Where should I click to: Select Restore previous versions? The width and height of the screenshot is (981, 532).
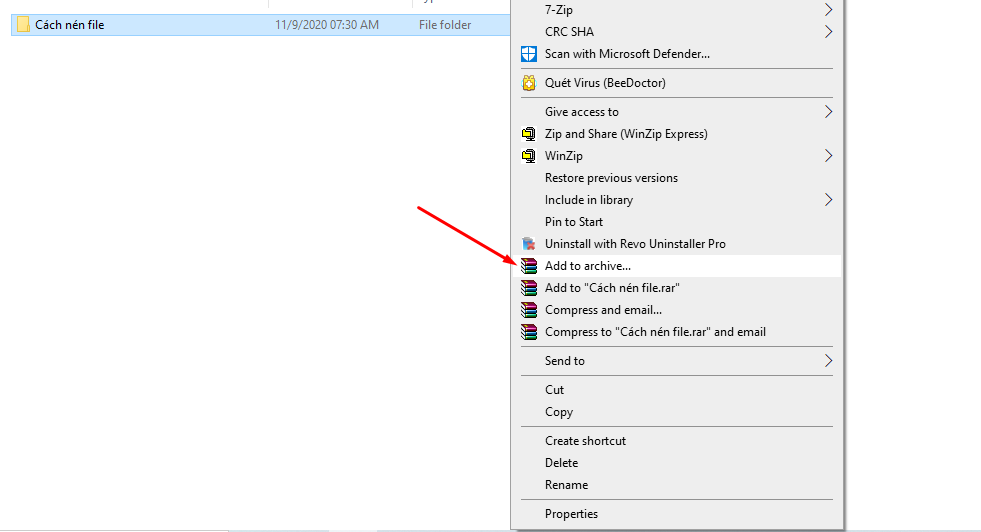(x=611, y=178)
